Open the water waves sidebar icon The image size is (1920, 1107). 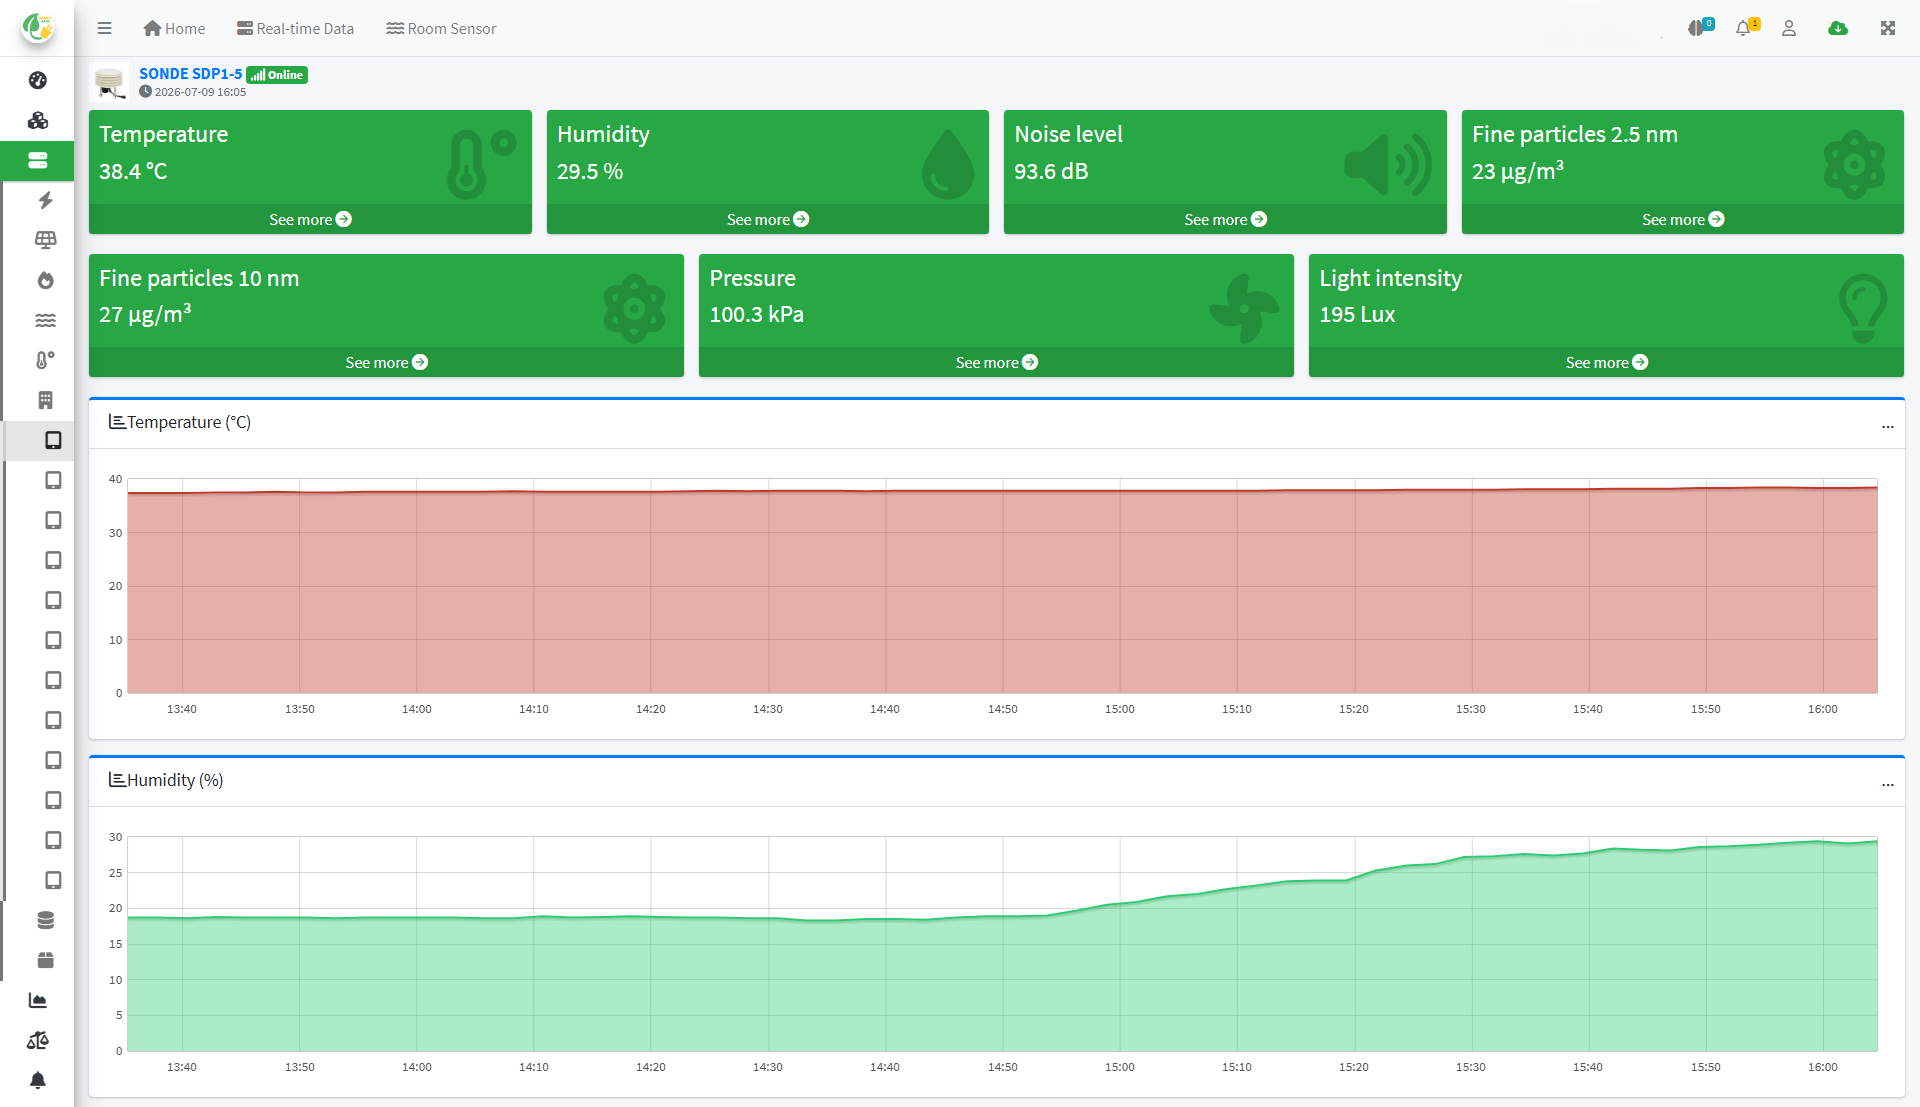point(46,320)
